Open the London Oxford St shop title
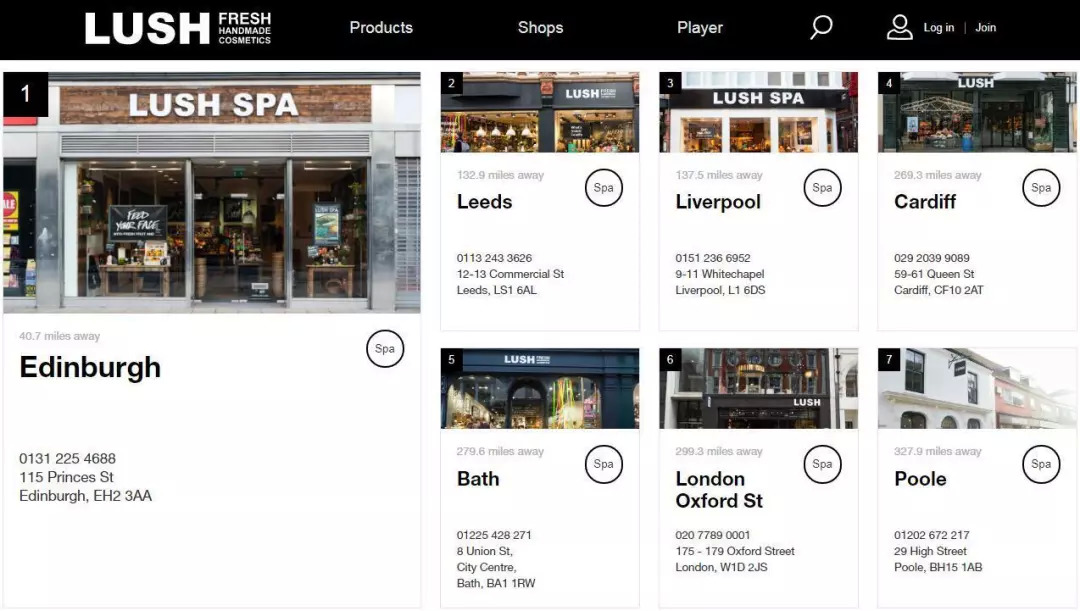The image size is (1080, 611). click(x=719, y=490)
